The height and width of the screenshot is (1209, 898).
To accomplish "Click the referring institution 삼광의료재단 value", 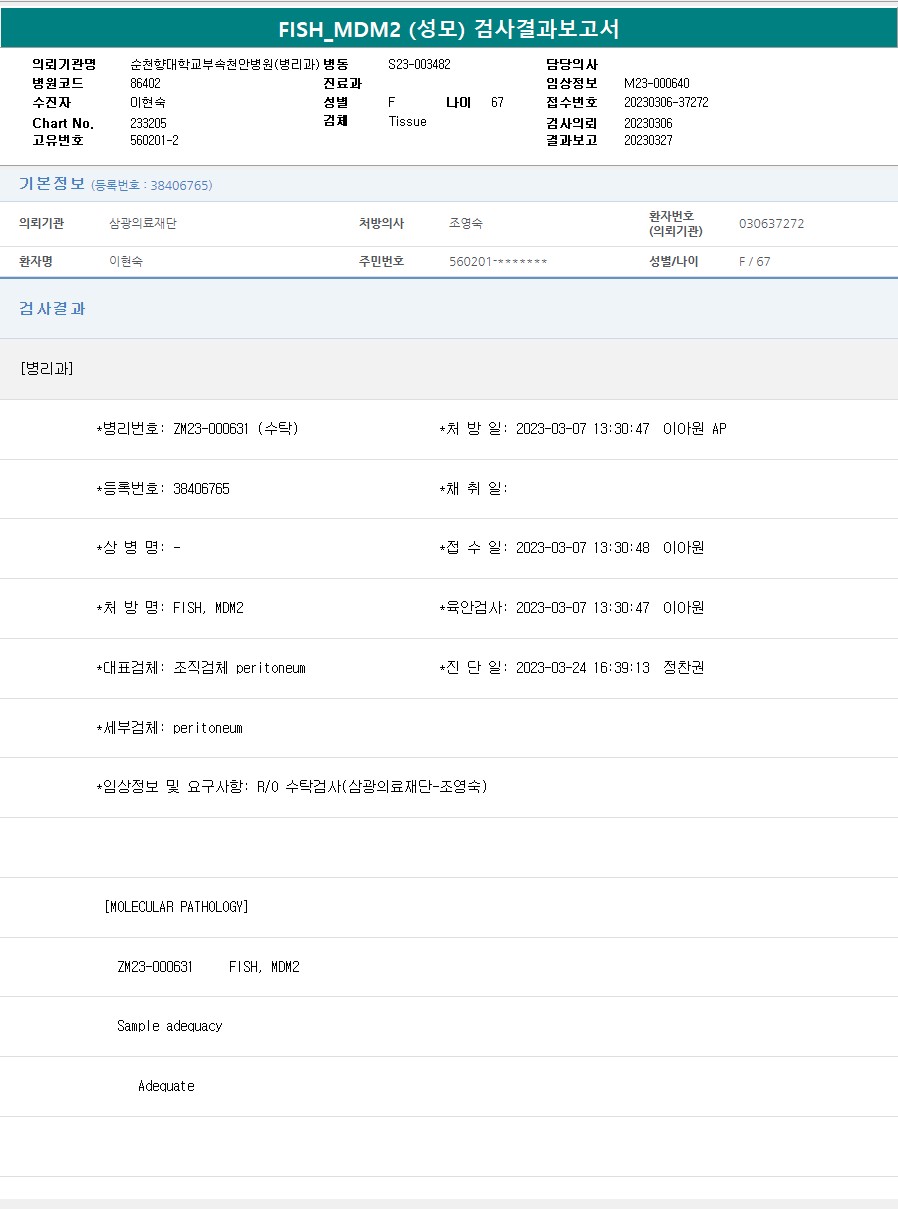I will click(x=143, y=224).
